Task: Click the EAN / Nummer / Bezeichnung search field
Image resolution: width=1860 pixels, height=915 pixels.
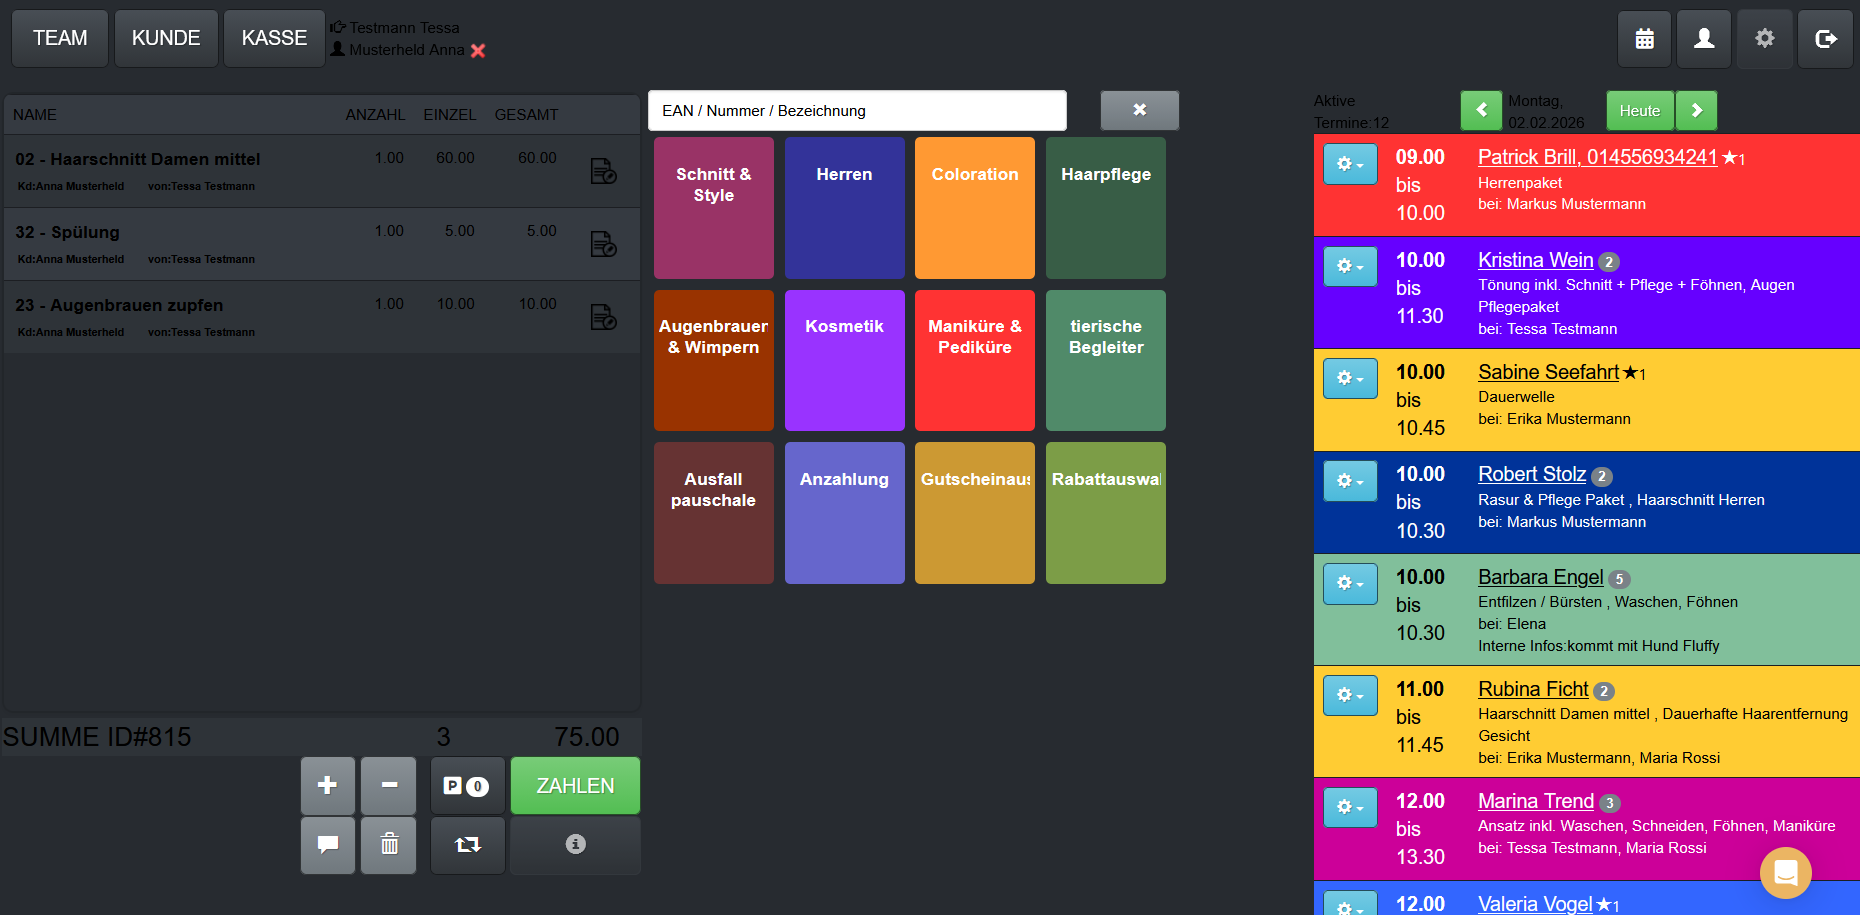Action: pos(857,111)
